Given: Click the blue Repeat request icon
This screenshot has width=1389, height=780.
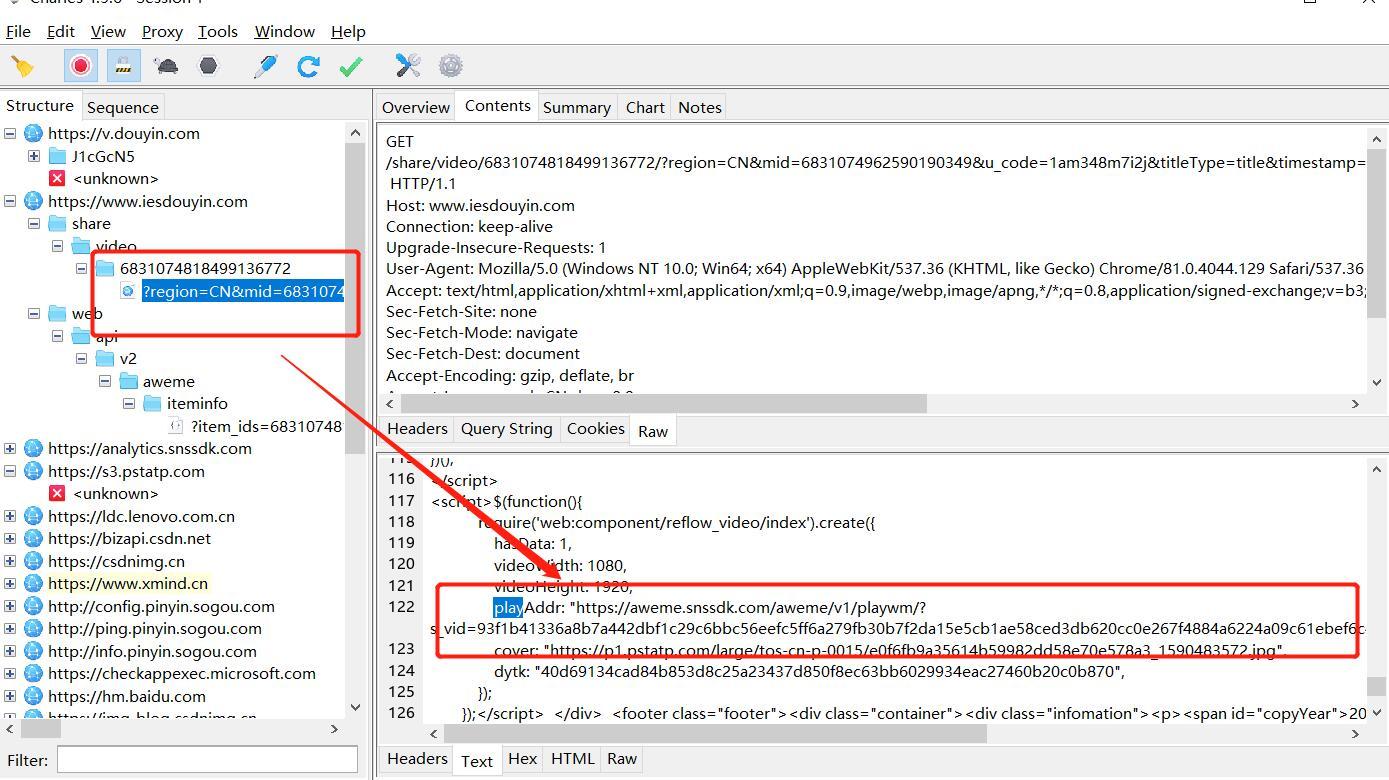Looking at the screenshot, I should tap(308, 66).
